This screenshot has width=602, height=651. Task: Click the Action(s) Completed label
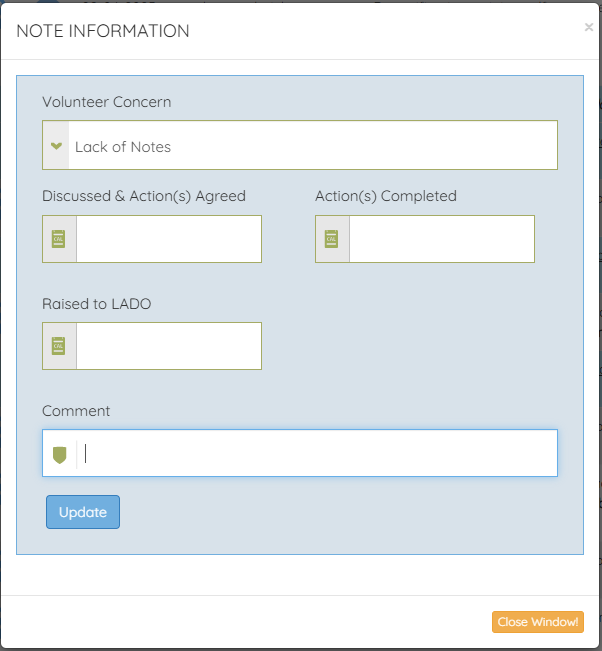point(386,196)
